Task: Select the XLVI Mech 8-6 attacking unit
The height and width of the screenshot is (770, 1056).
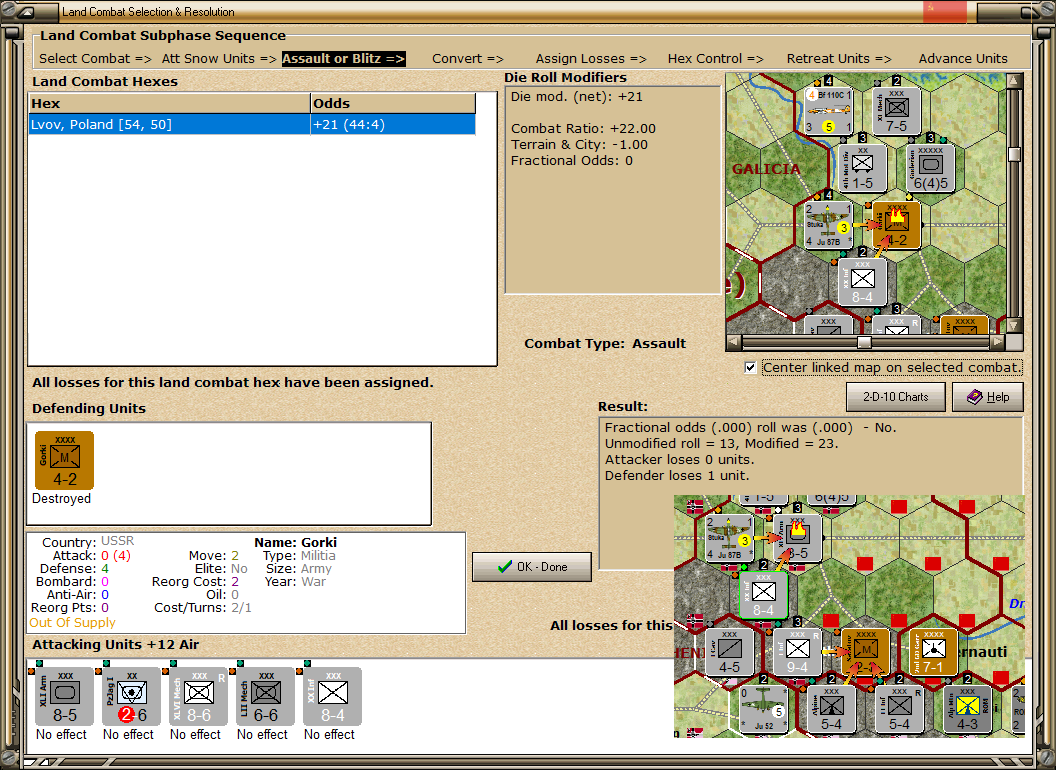Action: (x=199, y=697)
